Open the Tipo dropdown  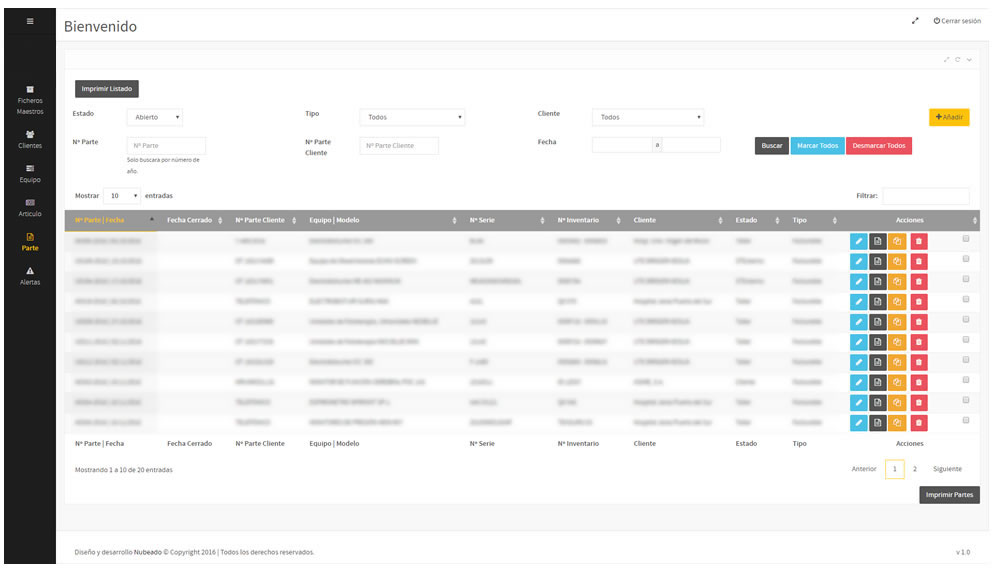pos(412,117)
